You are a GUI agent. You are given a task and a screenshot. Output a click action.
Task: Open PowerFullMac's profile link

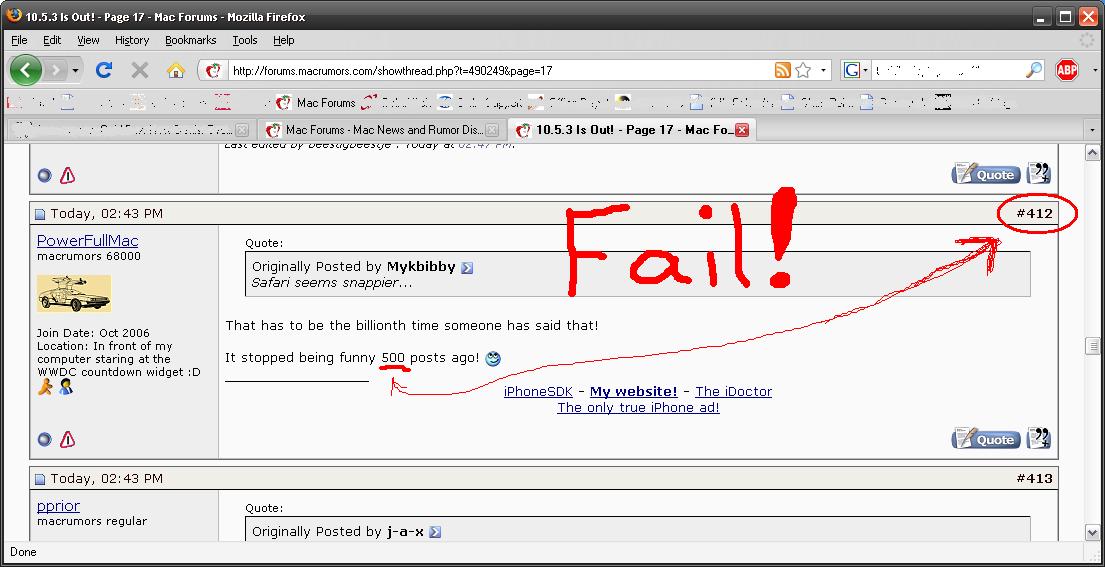point(88,241)
